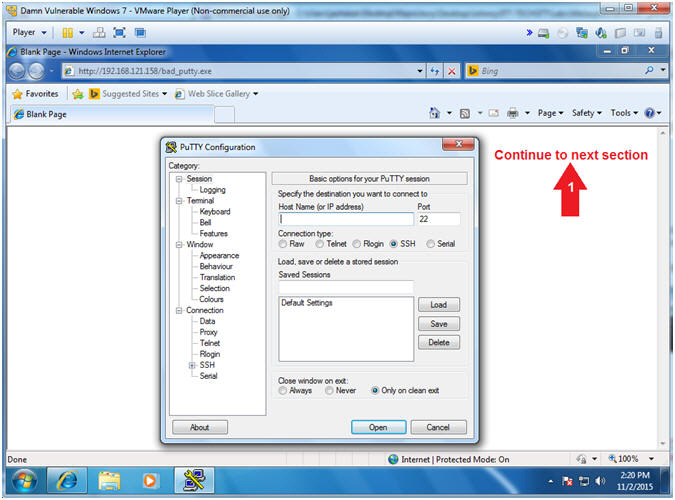Open the IE address bar dropdown arrow
Image resolution: width=675 pixels, height=500 pixels.
420,71
